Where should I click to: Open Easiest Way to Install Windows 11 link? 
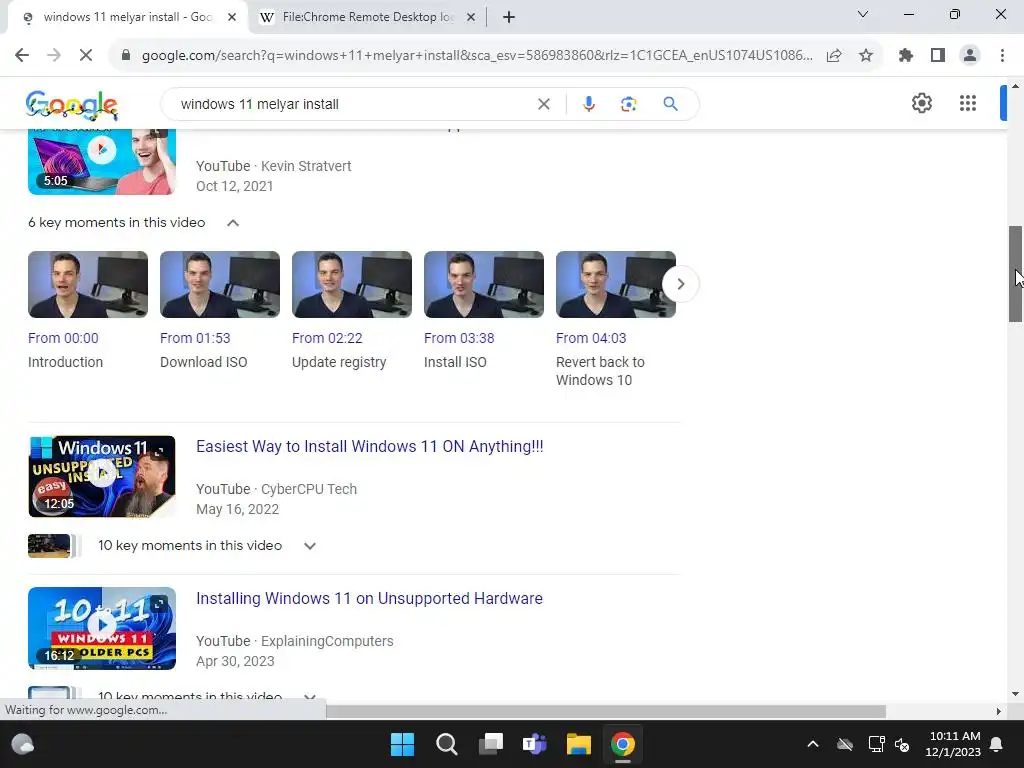pyautogui.click(x=370, y=447)
